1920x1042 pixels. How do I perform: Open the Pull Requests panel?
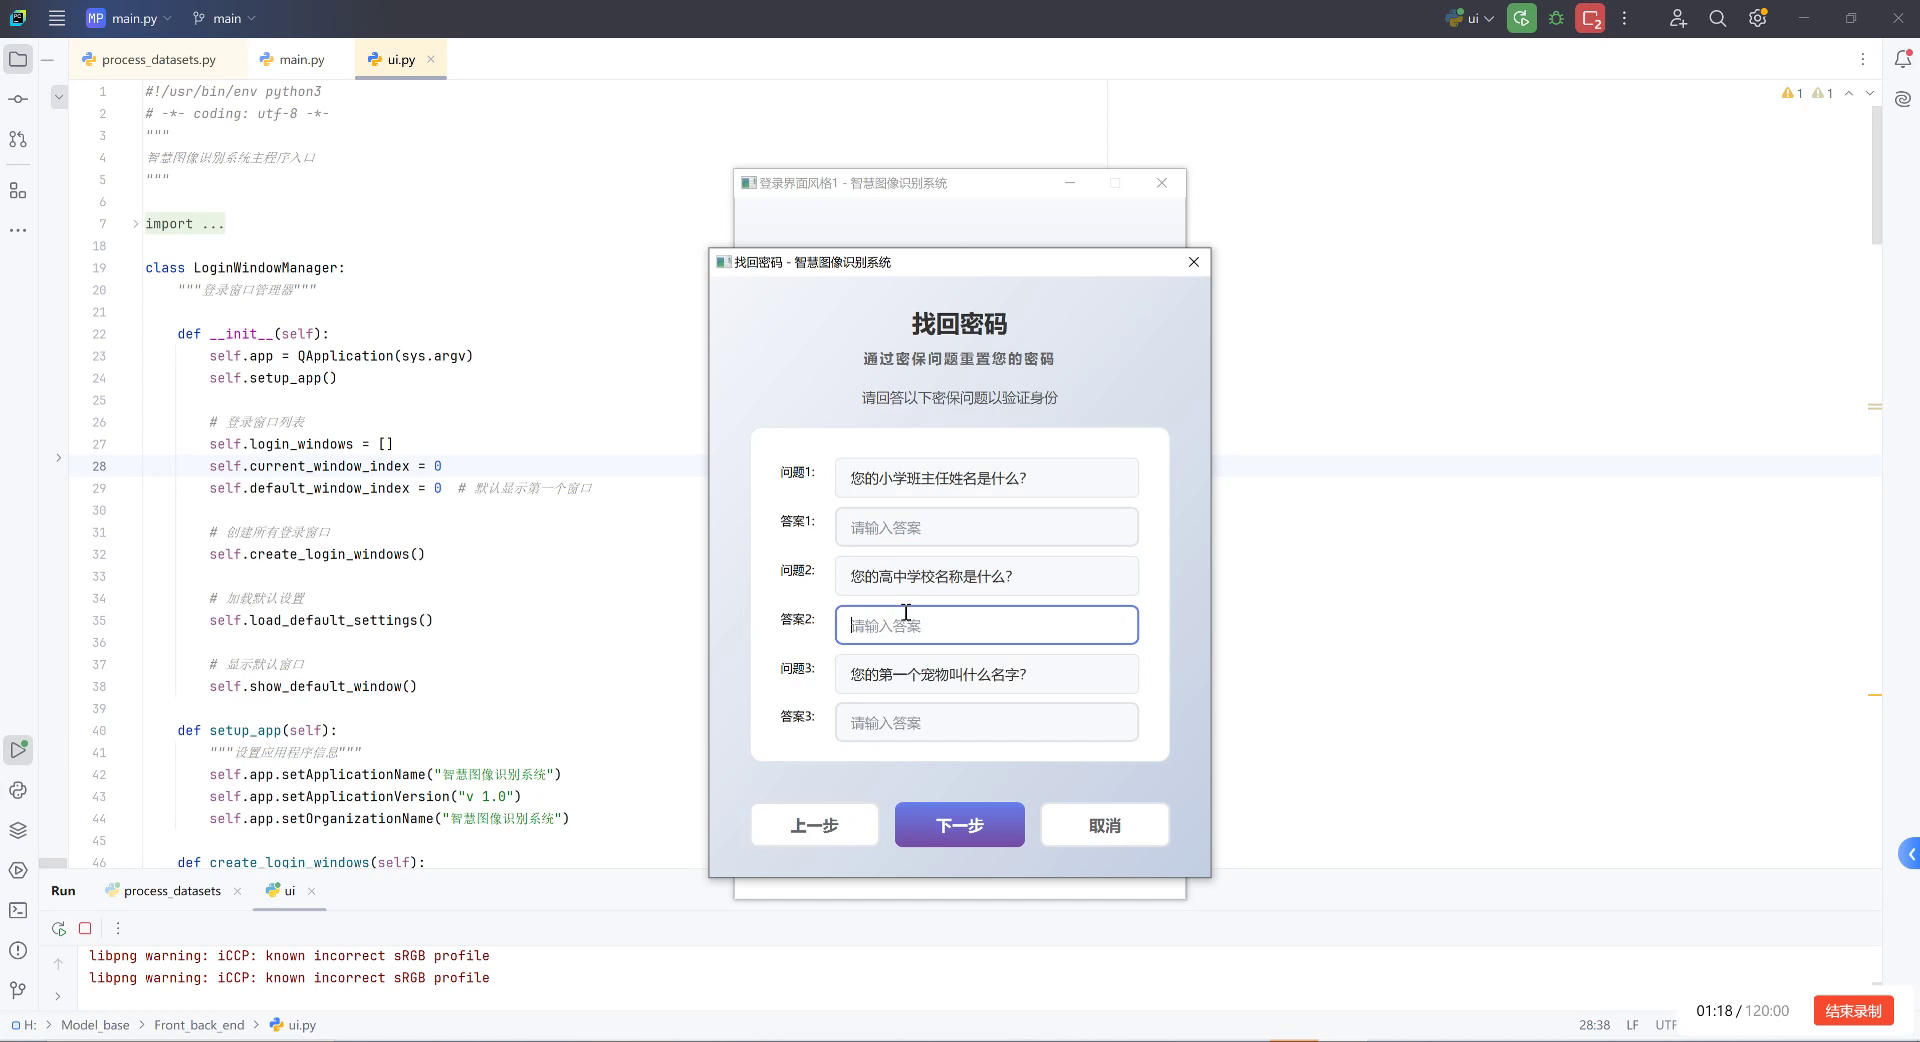pos(17,139)
